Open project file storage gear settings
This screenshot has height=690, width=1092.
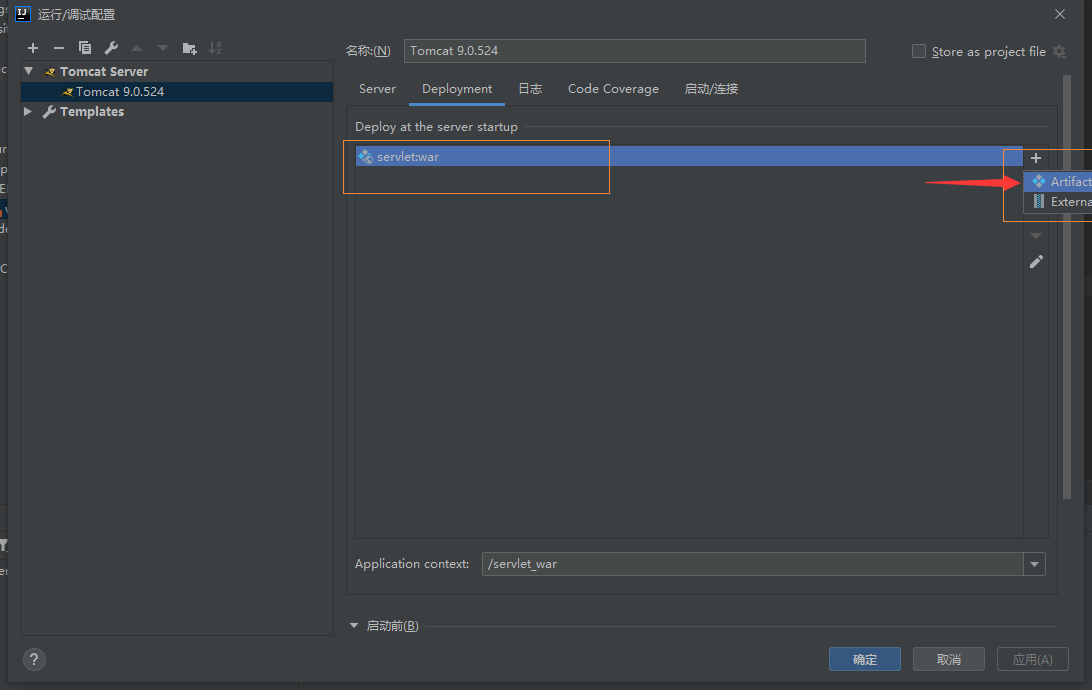1059,52
